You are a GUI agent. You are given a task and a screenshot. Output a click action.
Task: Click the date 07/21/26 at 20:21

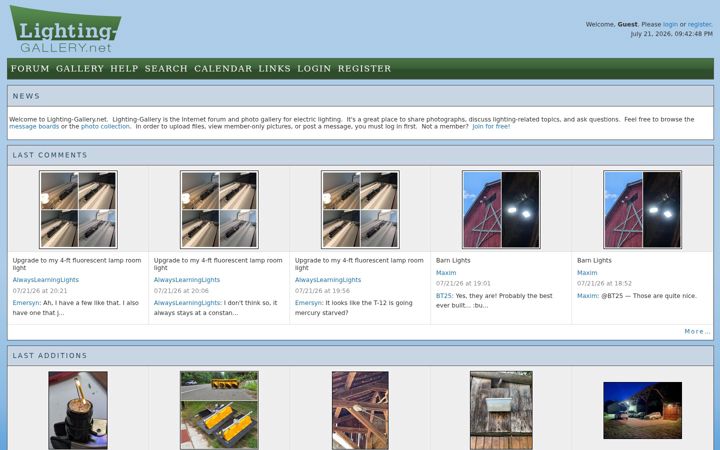pyautogui.click(x=40, y=291)
